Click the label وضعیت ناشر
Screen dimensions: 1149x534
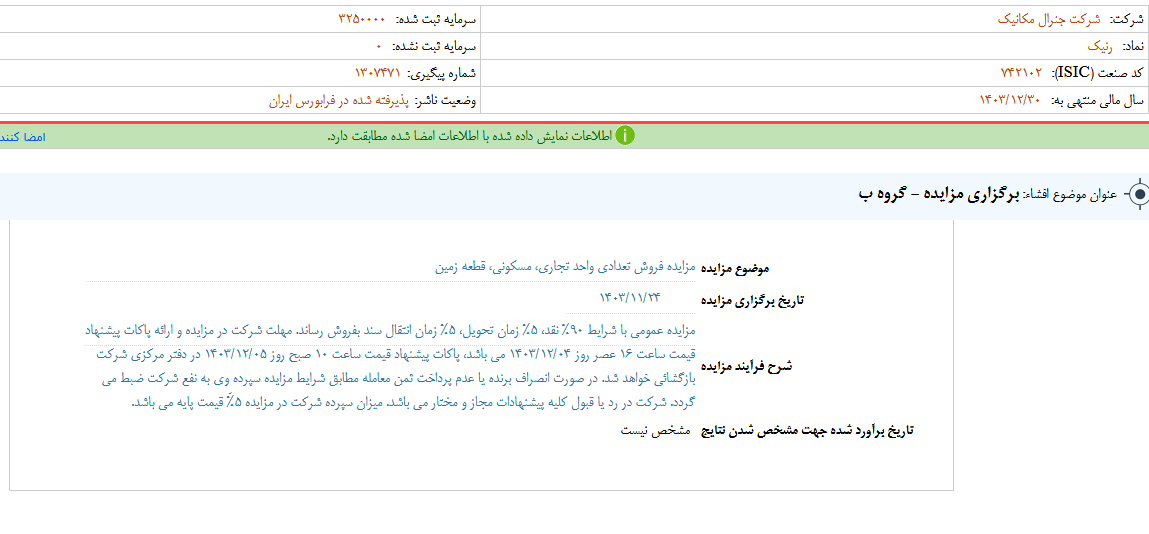click(446, 100)
